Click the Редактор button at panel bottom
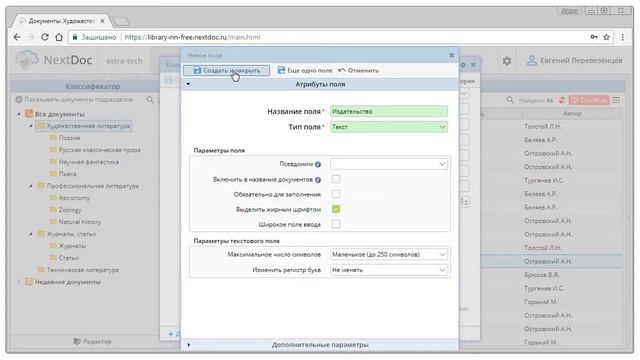Viewport: 640px width, 360px height. (93, 341)
